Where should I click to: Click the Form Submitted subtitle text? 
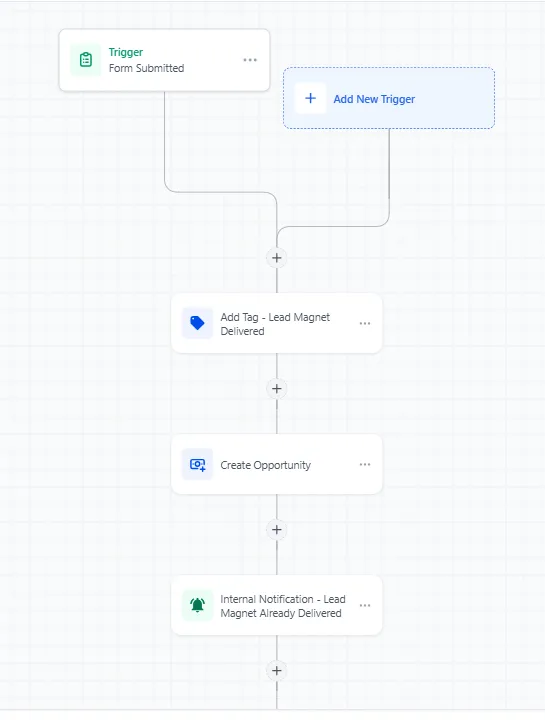coord(146,68)
